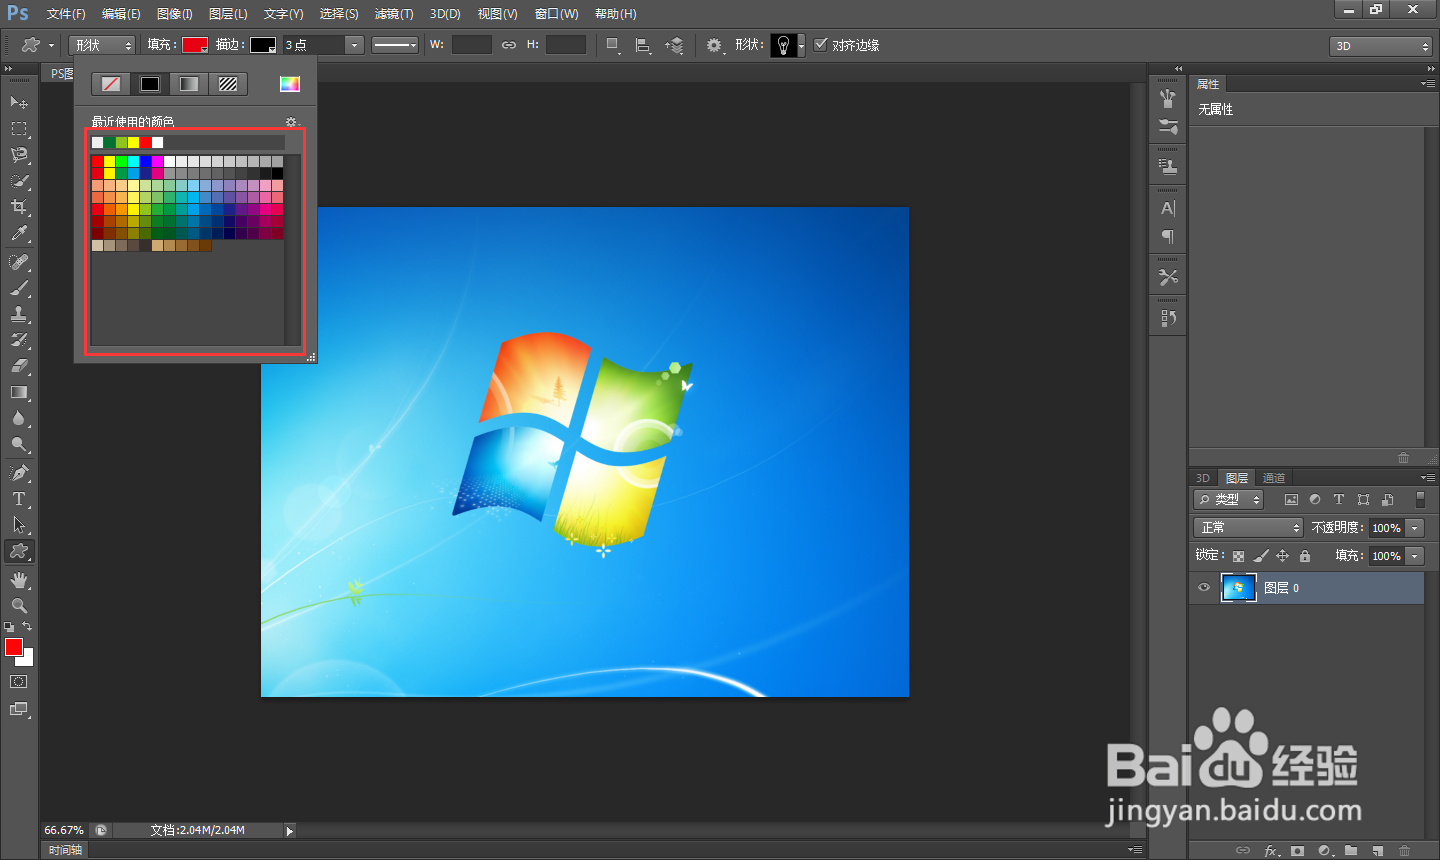This screenshot has height=860, width=1440.
Task: Switch to the 通道 tab
Action: [1273, 478]
